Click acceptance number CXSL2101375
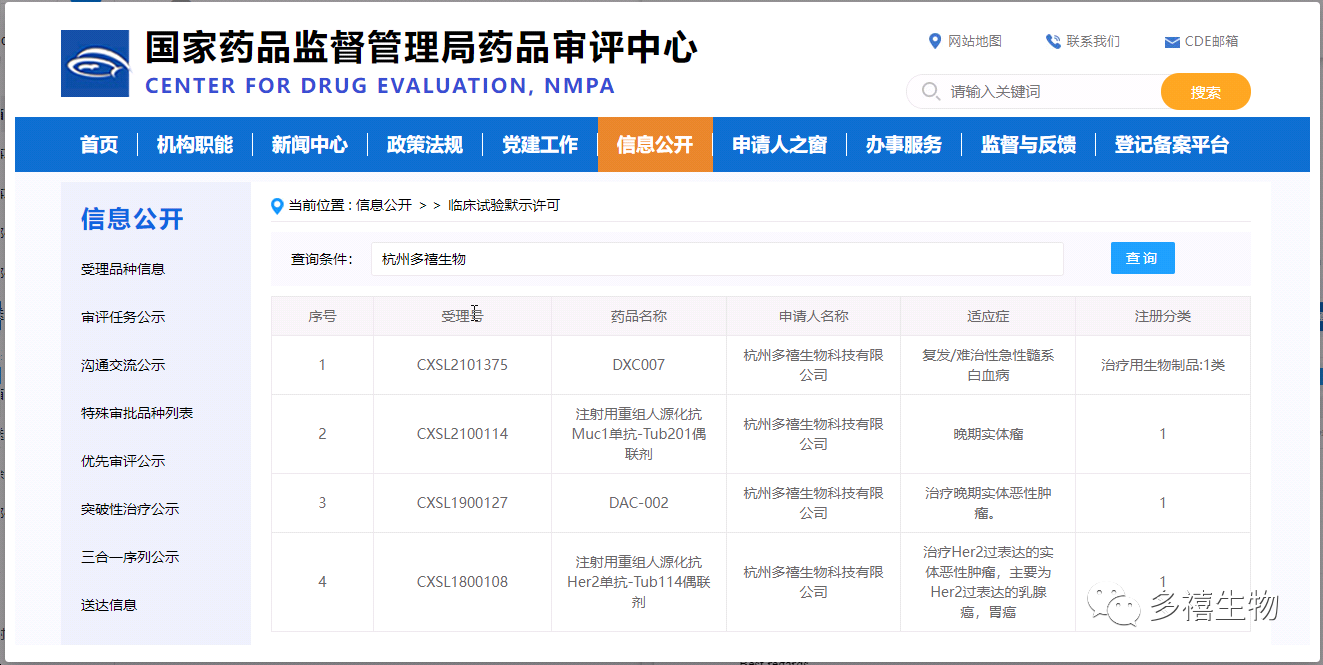Image resolution: width=1323 pixels, height=665 pixels. [x=462, y=365]
